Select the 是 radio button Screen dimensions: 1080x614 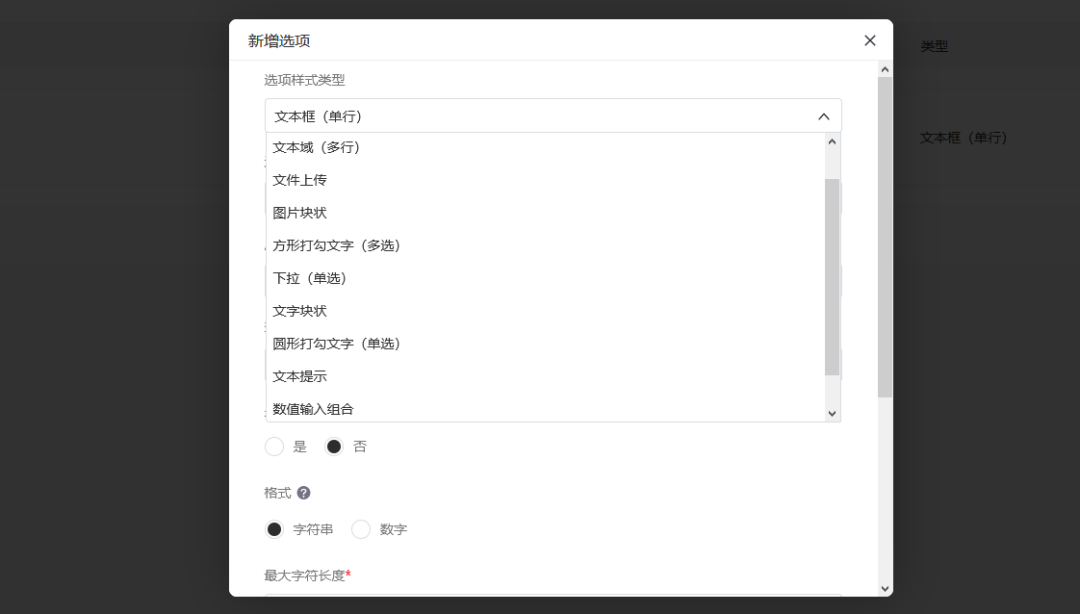tap(274, 446)
